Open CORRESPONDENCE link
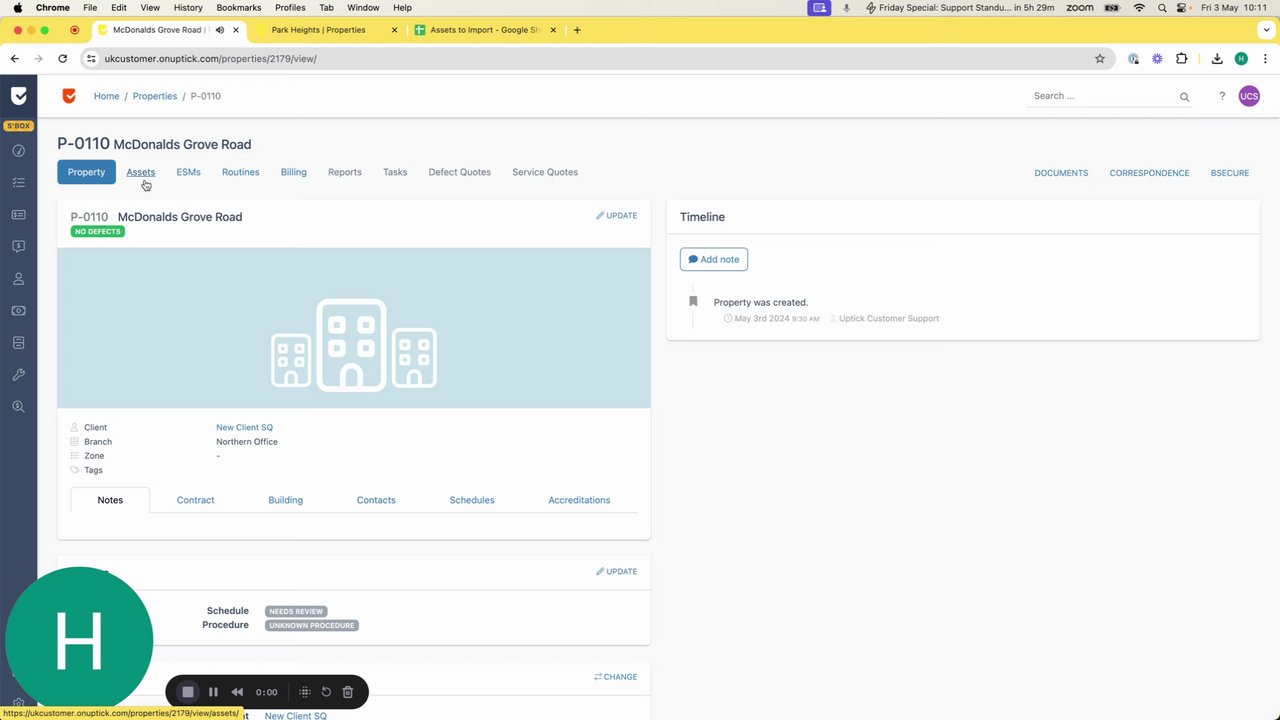This screenshot has width=1280, height=720. [x=1149, y=173]
